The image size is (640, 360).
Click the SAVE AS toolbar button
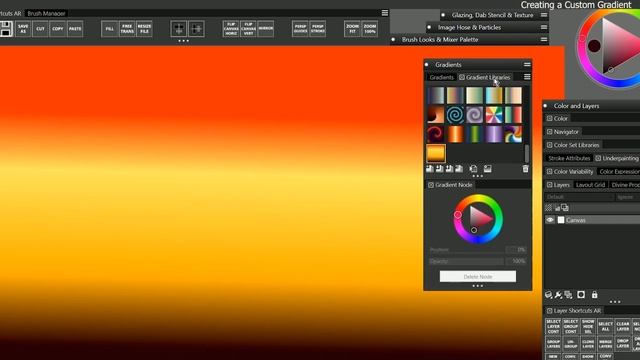tap(23, 29)
